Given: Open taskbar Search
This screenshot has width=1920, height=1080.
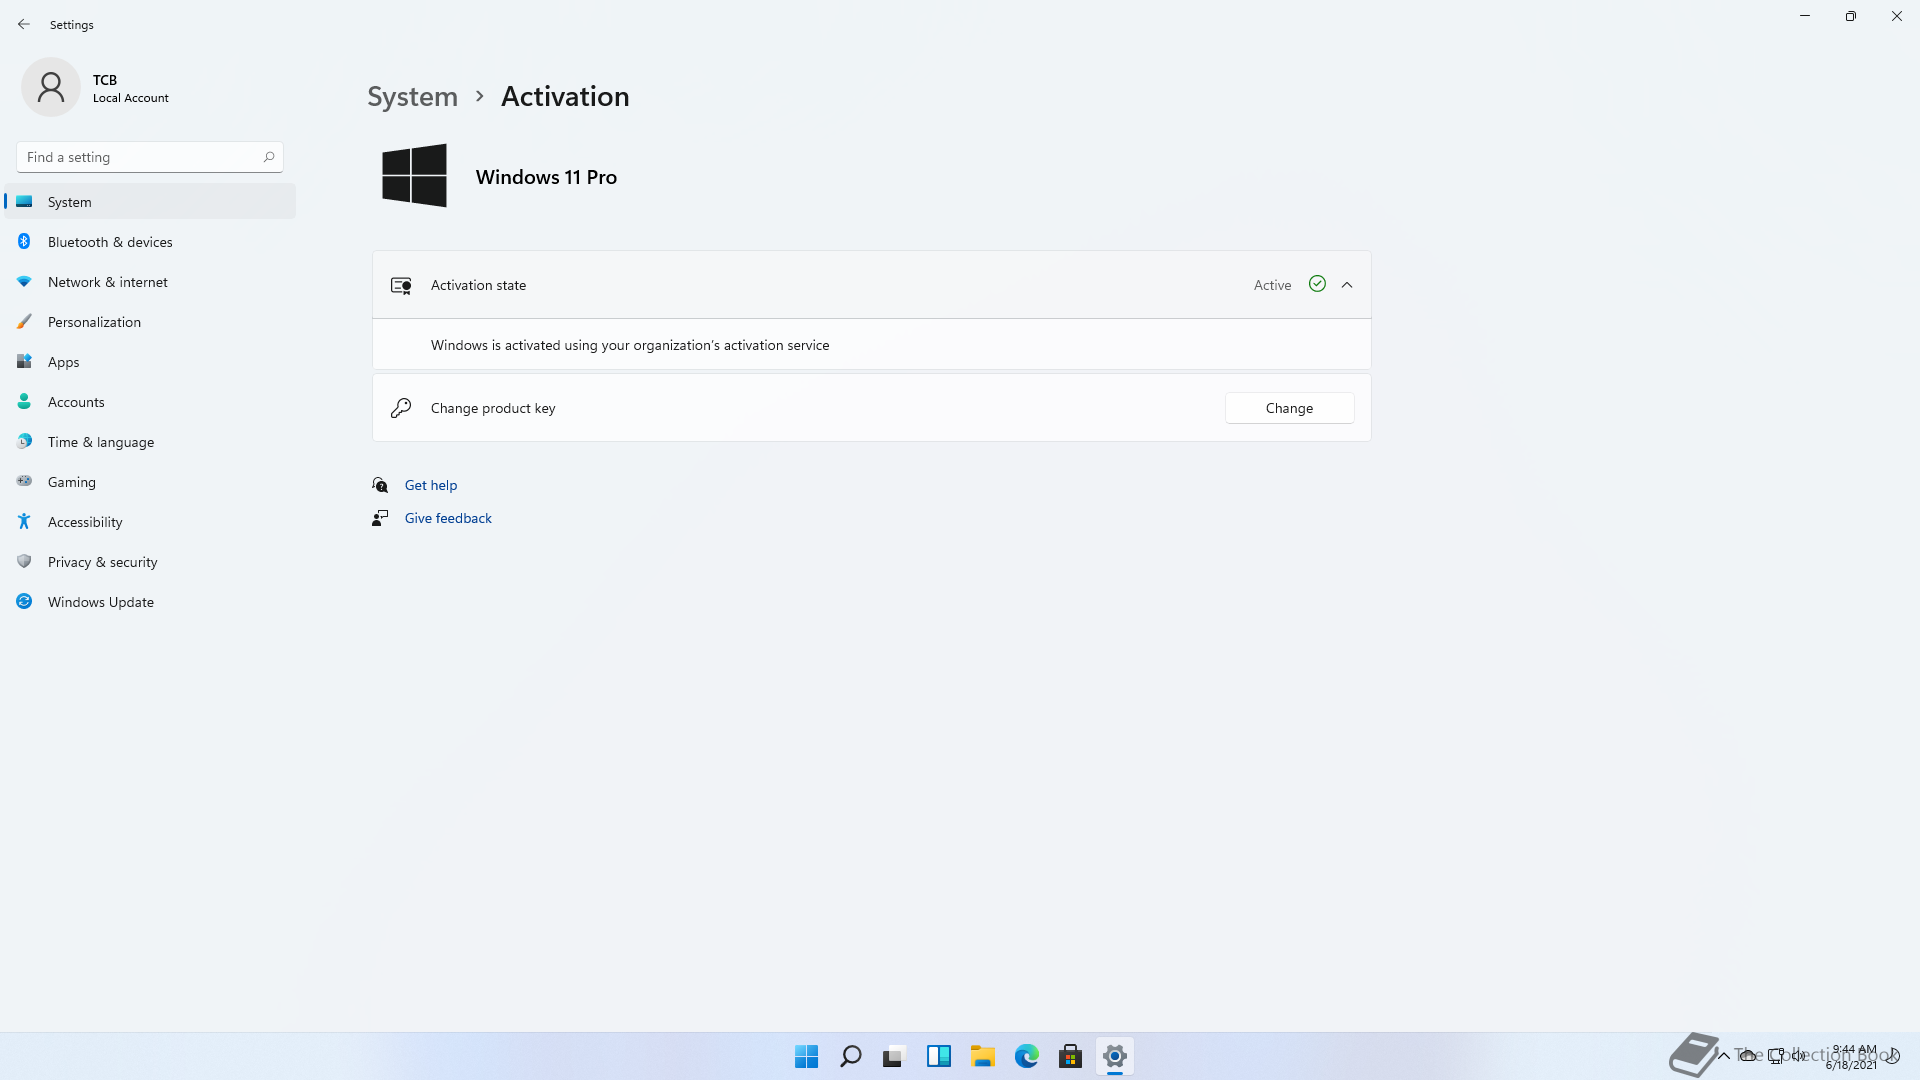Looking at the screenshot, I should tap(850, 1056).
